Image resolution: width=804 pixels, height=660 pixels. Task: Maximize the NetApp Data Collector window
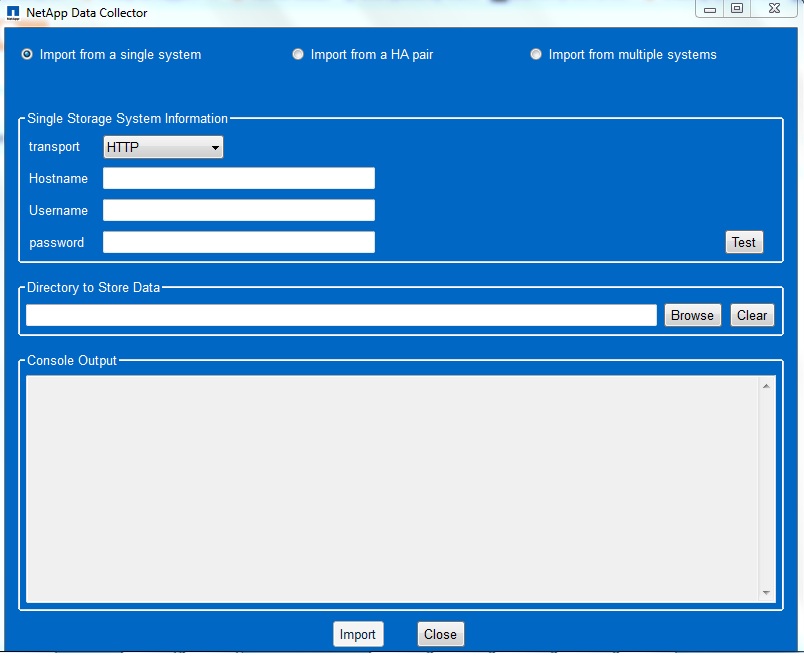pos(737,9)
